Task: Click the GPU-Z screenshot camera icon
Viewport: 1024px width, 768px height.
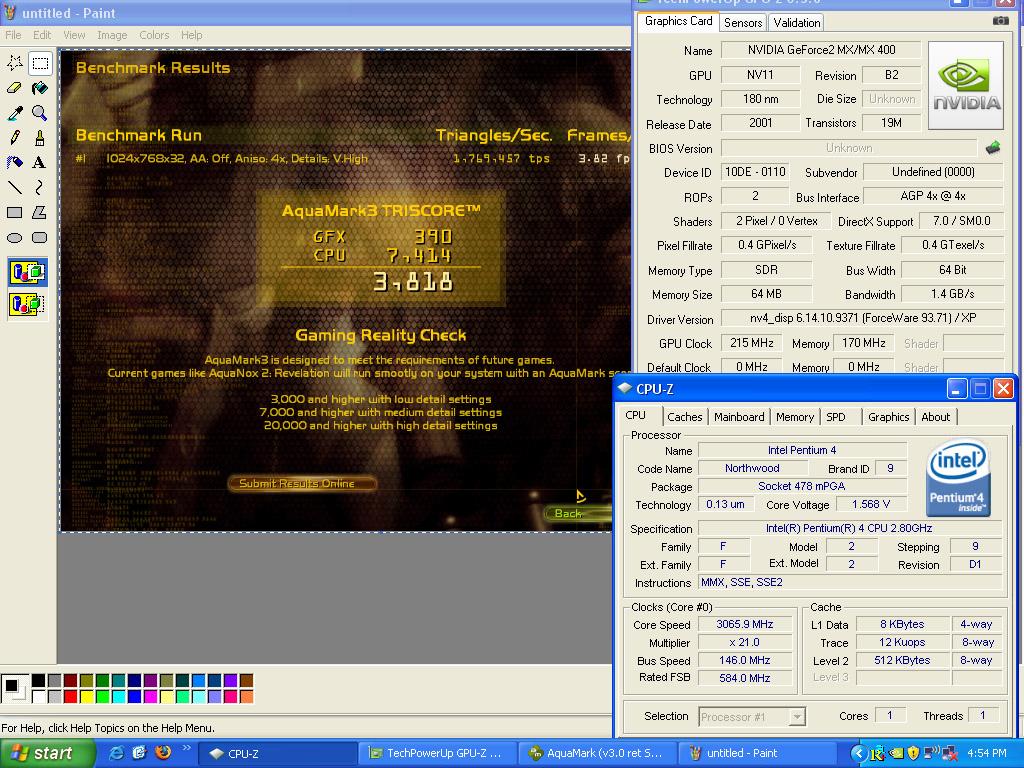Action: pos(1000,21)
